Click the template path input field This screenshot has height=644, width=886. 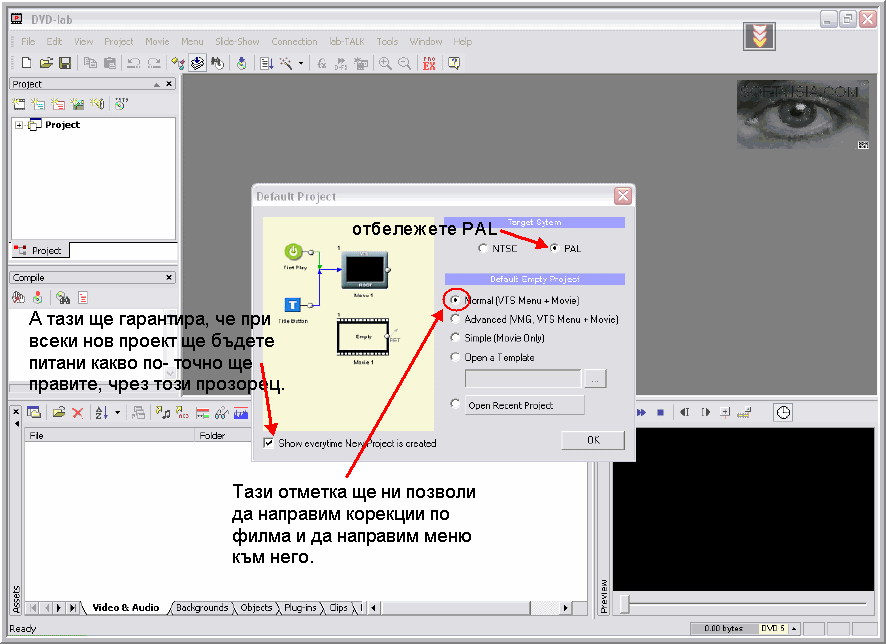tap(523, 379)
